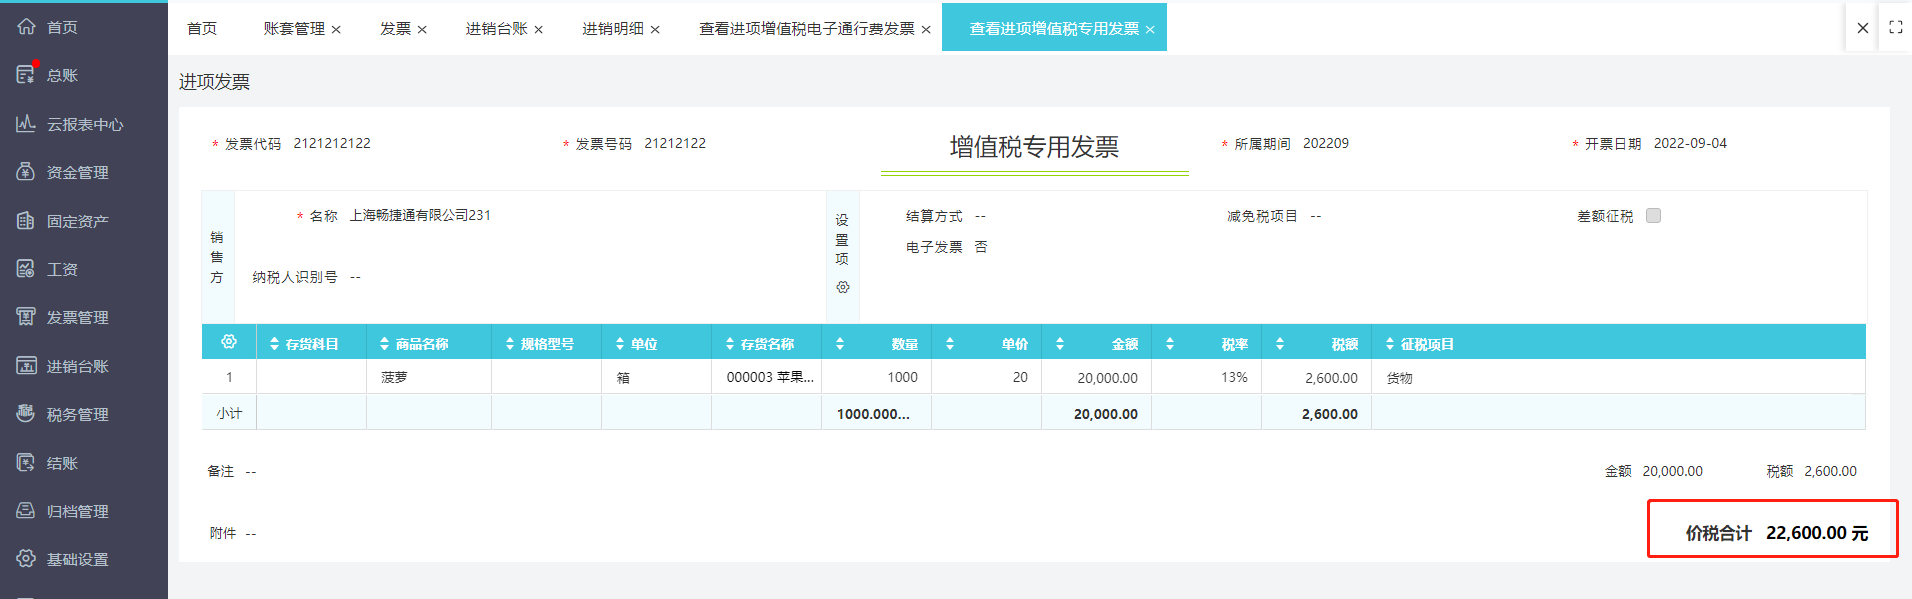Switch to the 进销台账 tab
The image size is (1912, 599).
(496, 29)
